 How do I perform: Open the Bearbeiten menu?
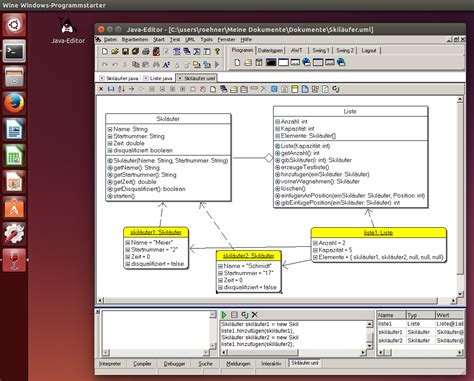(135, 40)
